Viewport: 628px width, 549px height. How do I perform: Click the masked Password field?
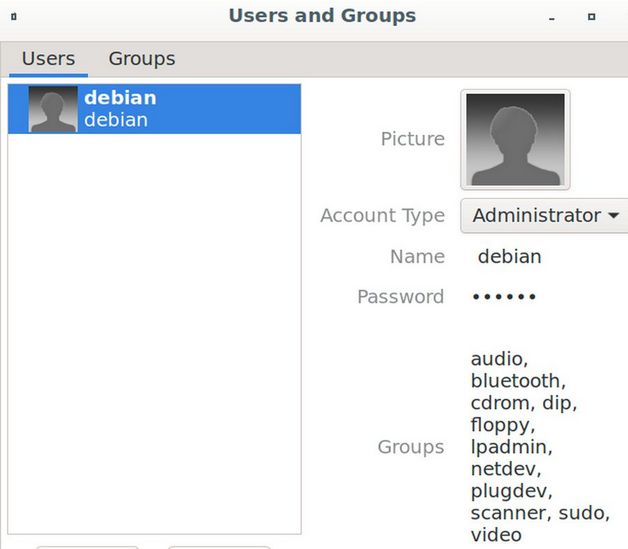(x=504, y=297)
